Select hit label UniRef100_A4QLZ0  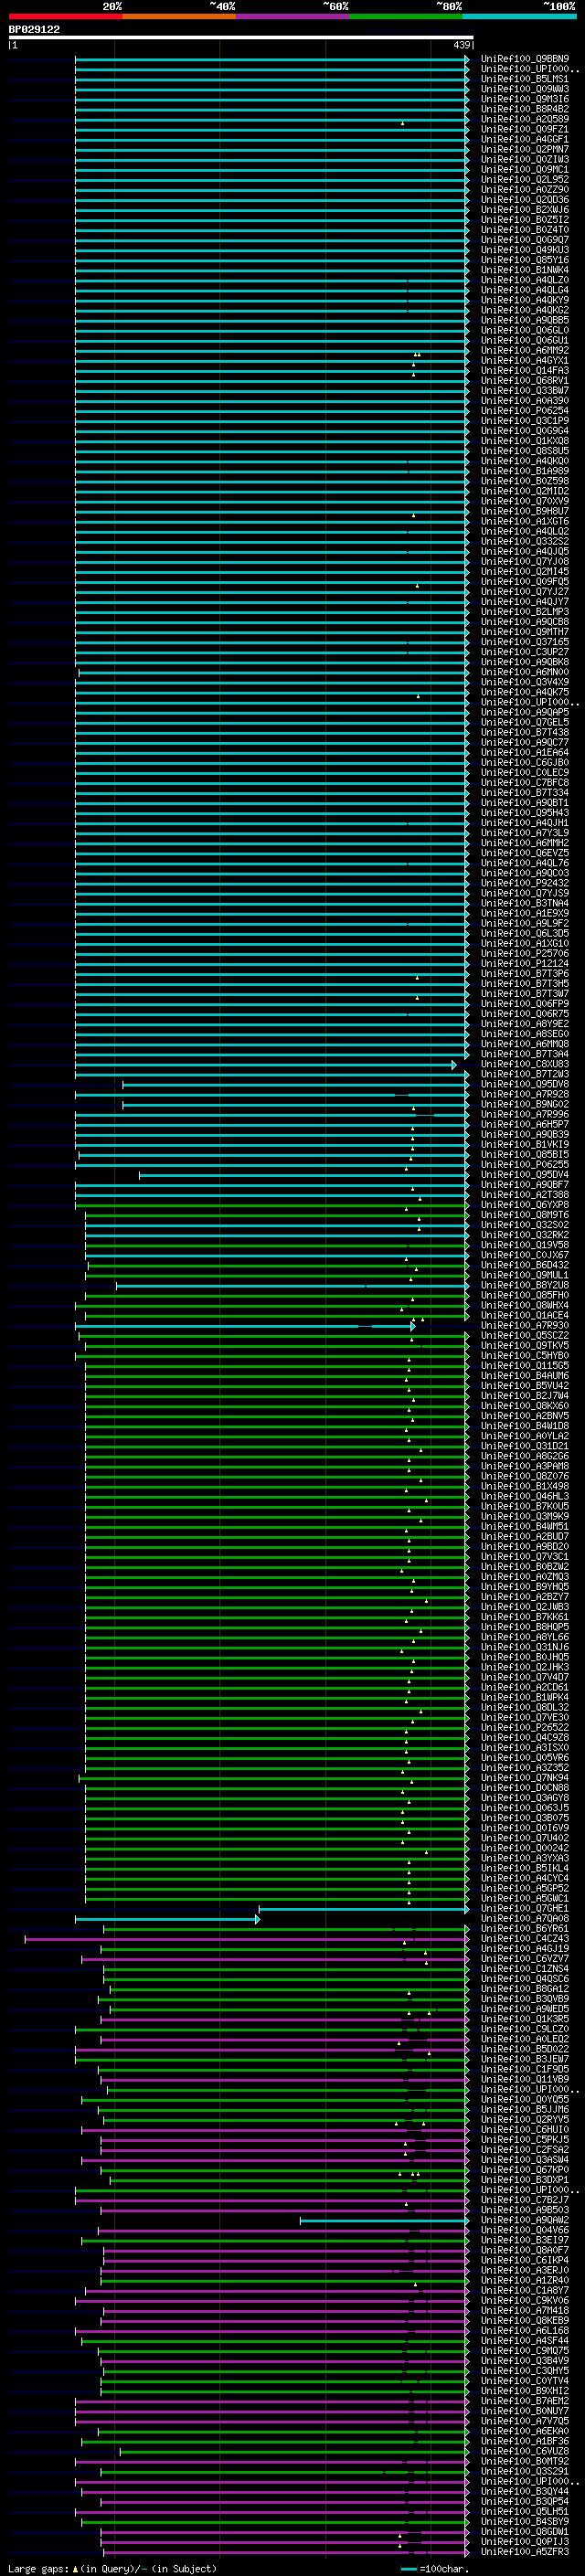coord(525,280)
